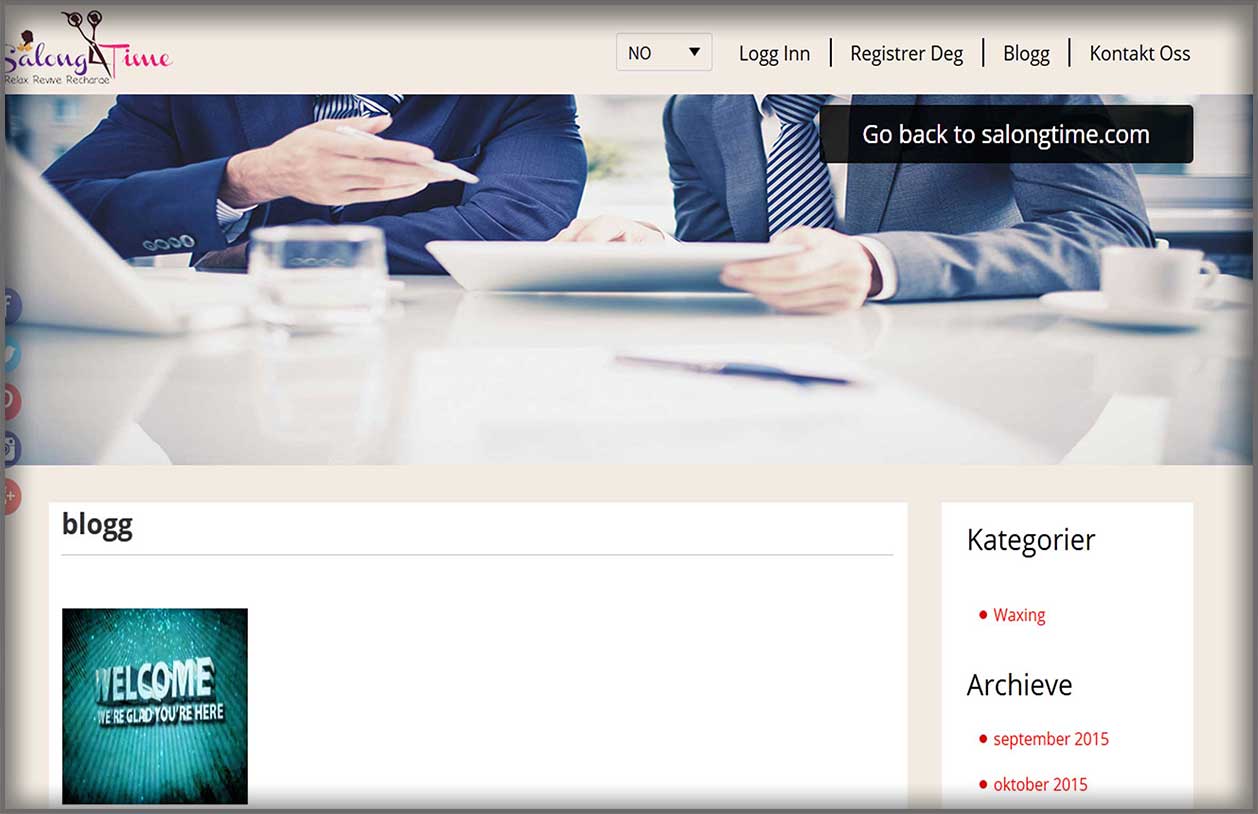Open the Welcome blog post thumbnail
The width and height of the screenshot is (1258, 814).
(x=155, y=705)
